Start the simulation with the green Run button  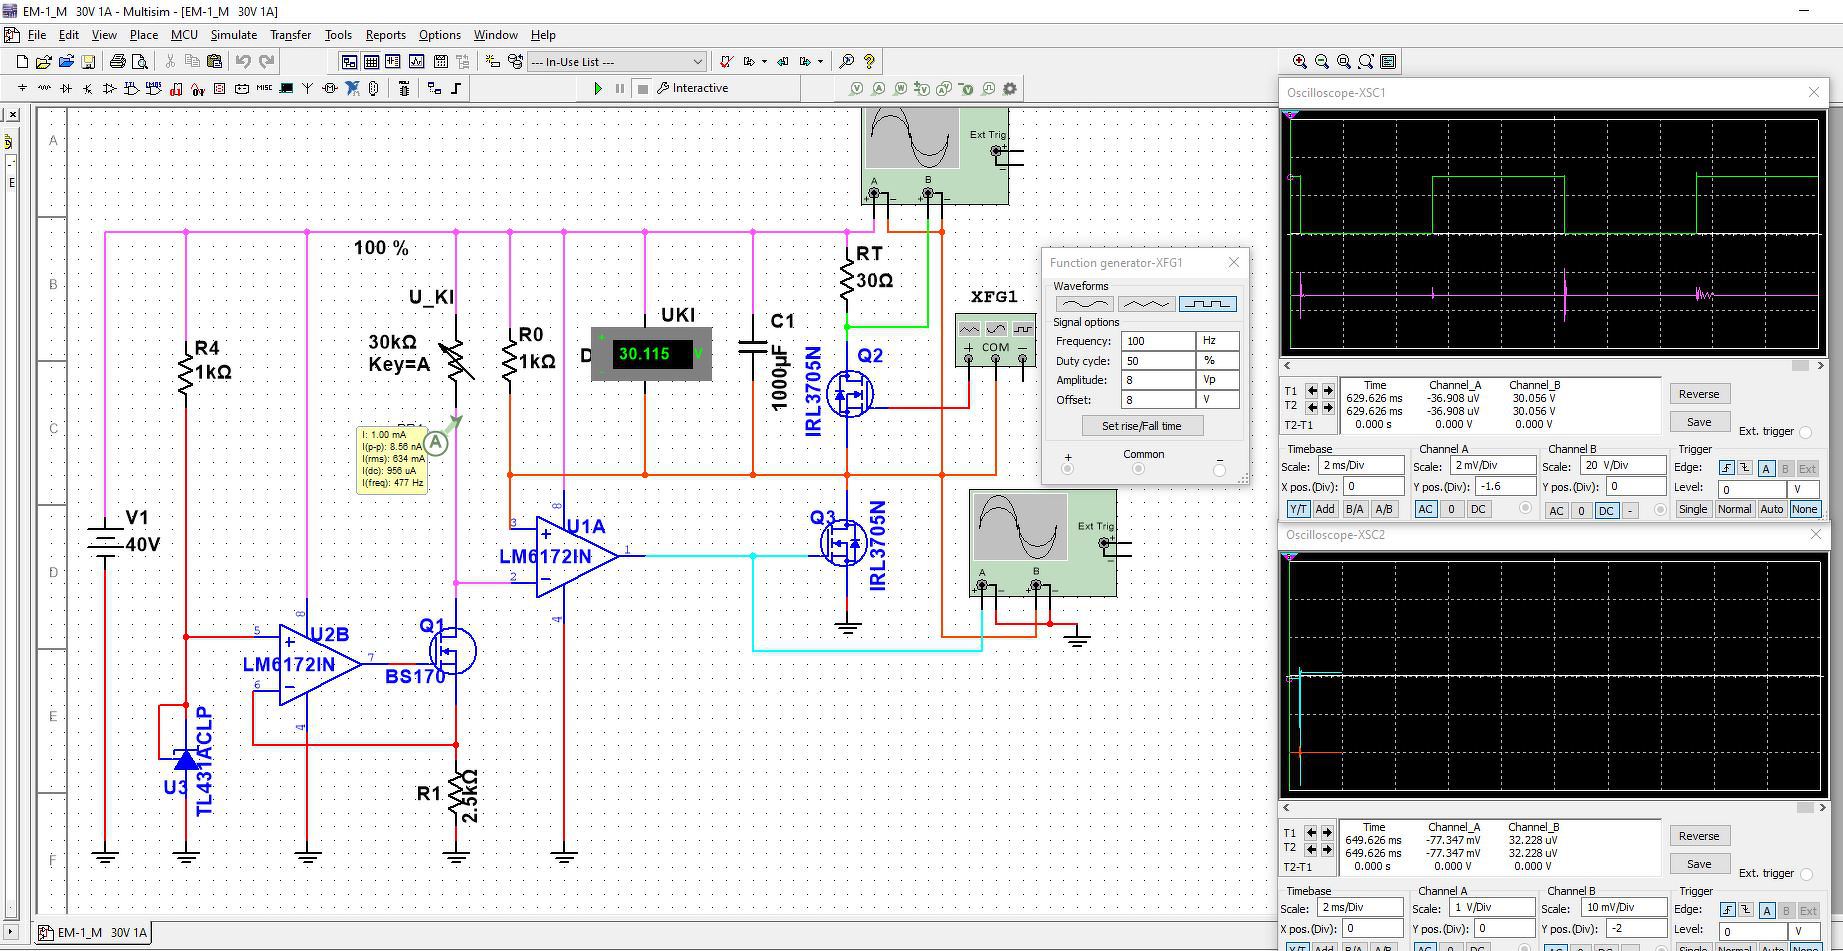(598, 88)
